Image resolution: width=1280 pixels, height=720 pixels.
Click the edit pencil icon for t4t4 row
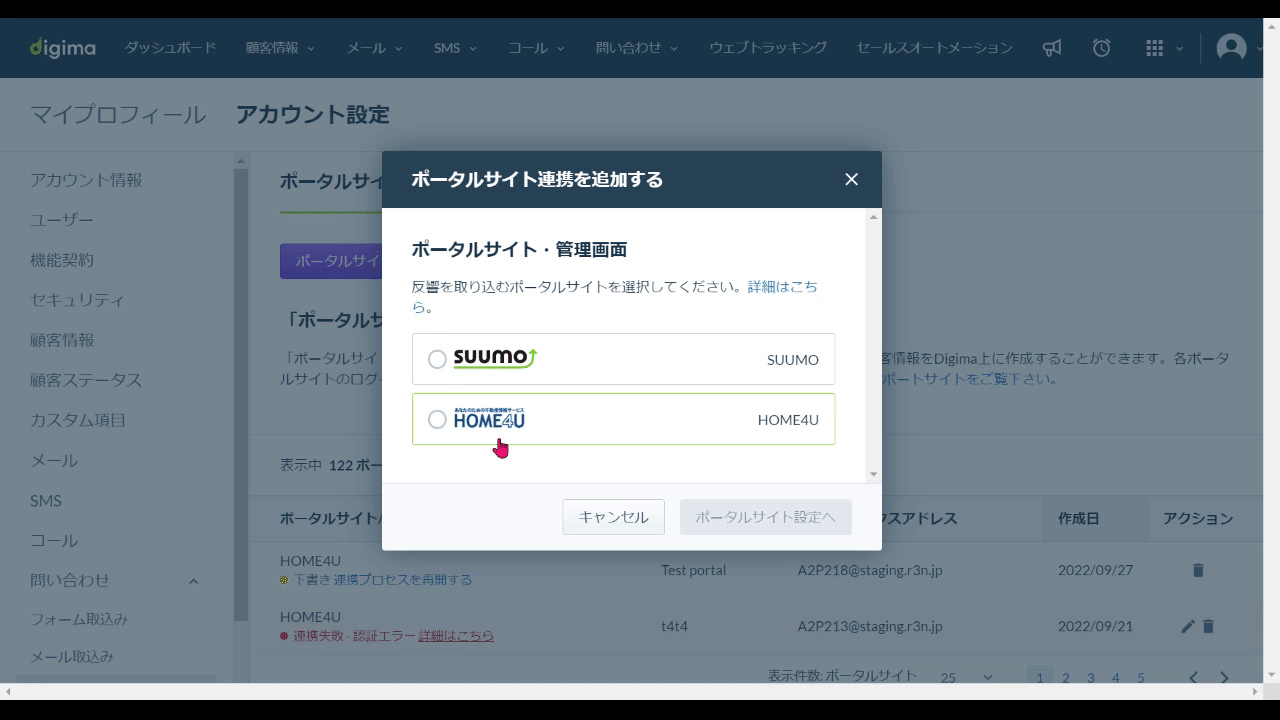(x=1188, y=626)
